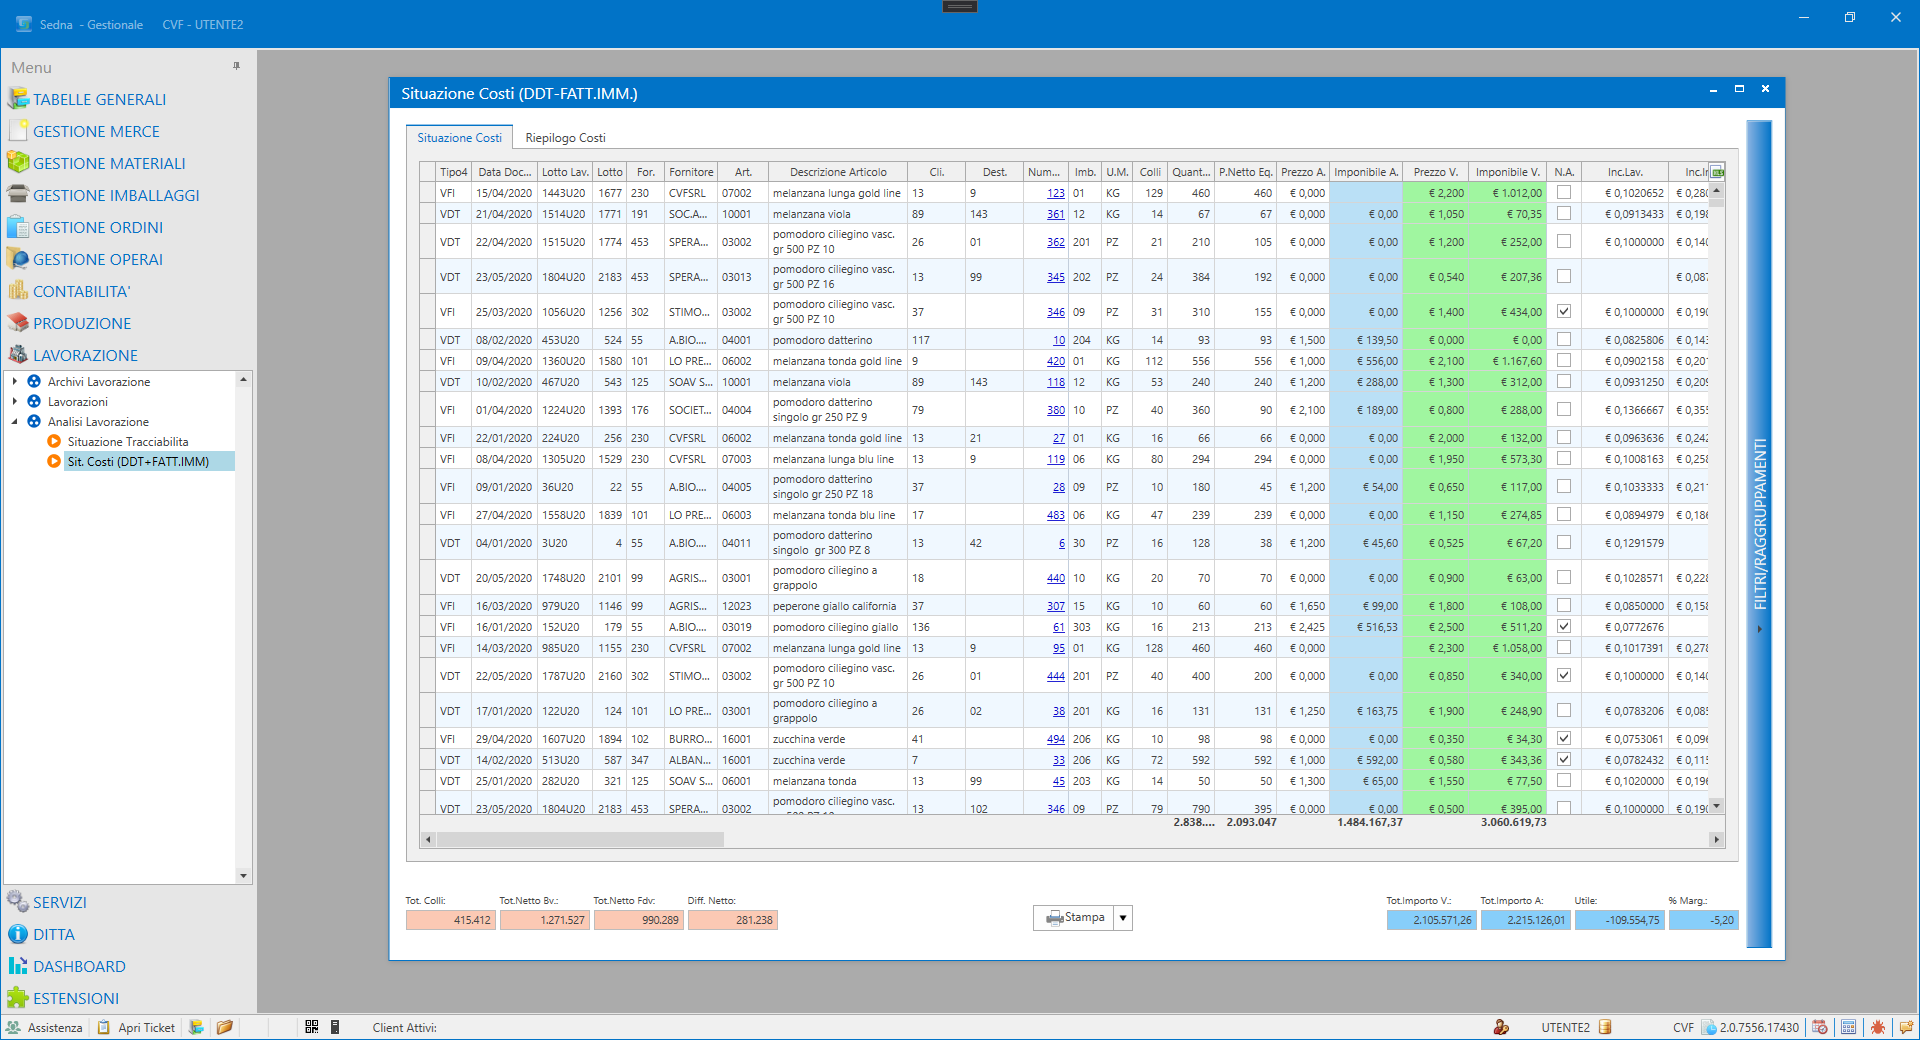
Task: Check N.A. checkbox for lotto 453U20 row
Action: click(1564, 339)
